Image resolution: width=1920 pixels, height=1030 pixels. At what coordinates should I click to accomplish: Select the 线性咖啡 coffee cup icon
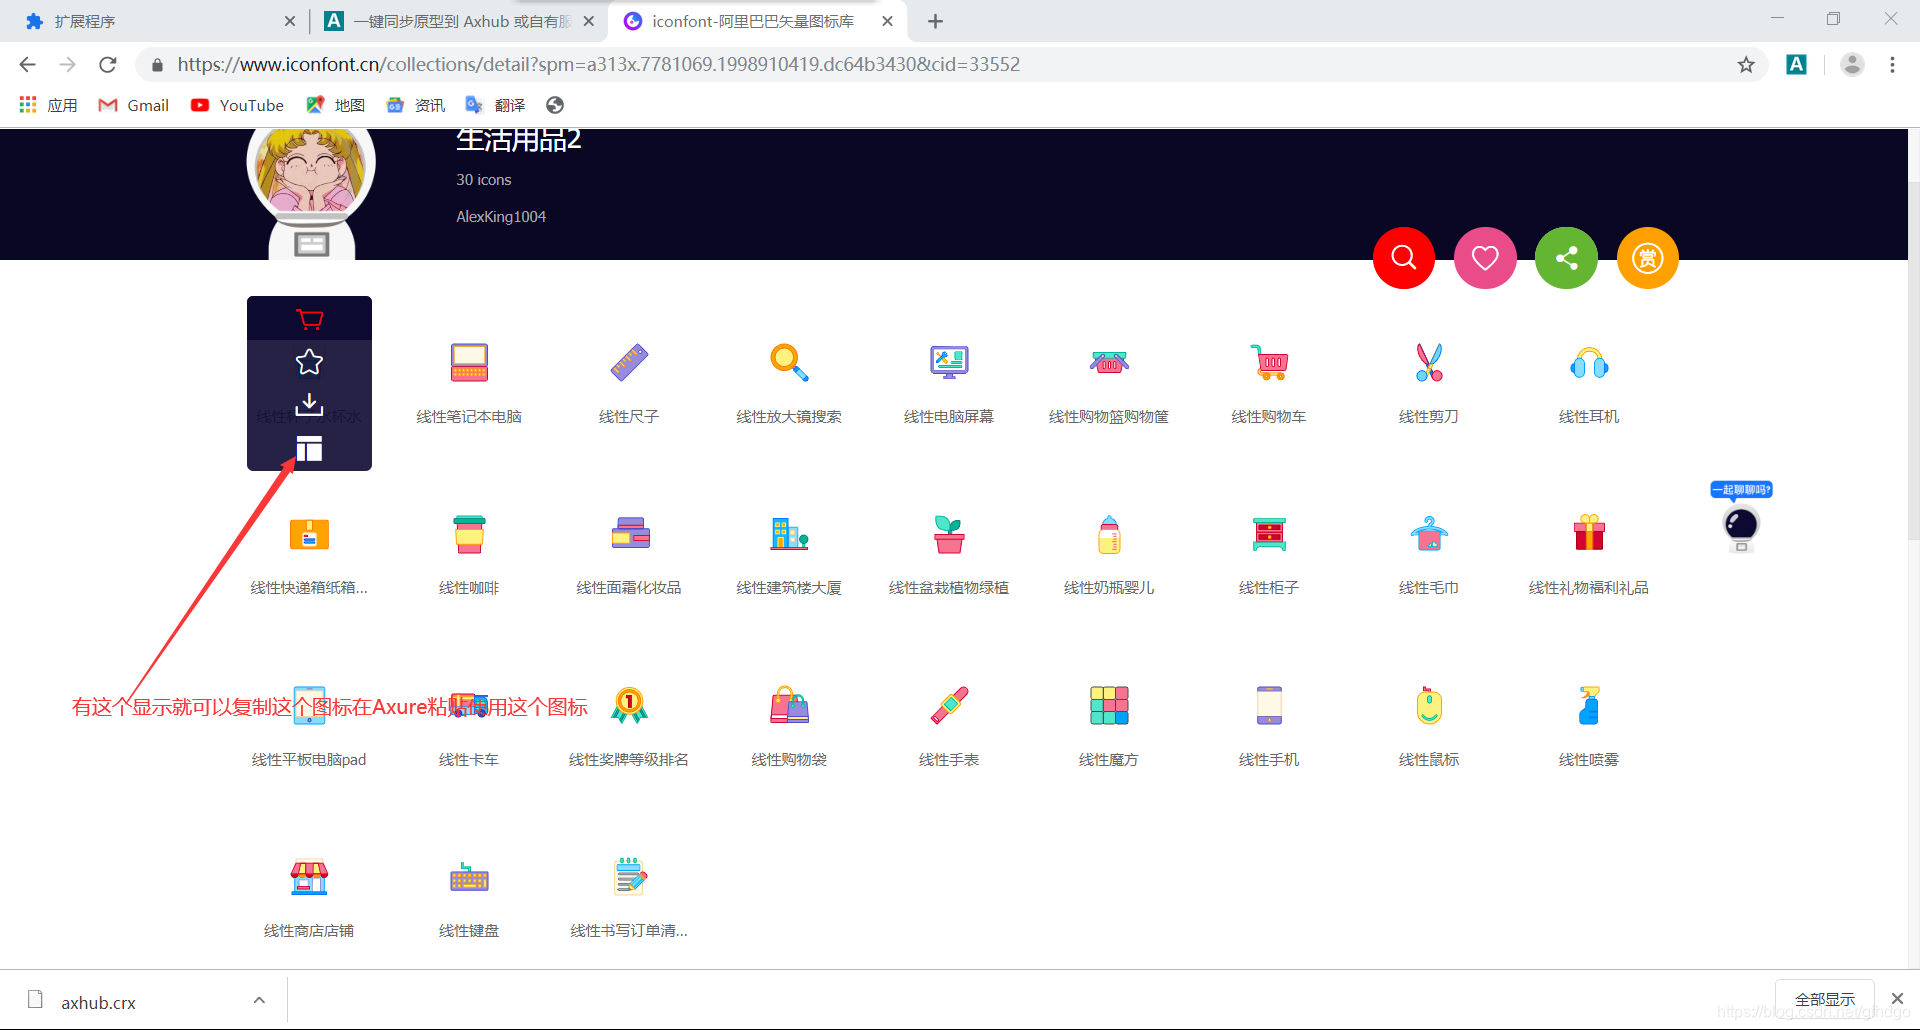[469, 534]
